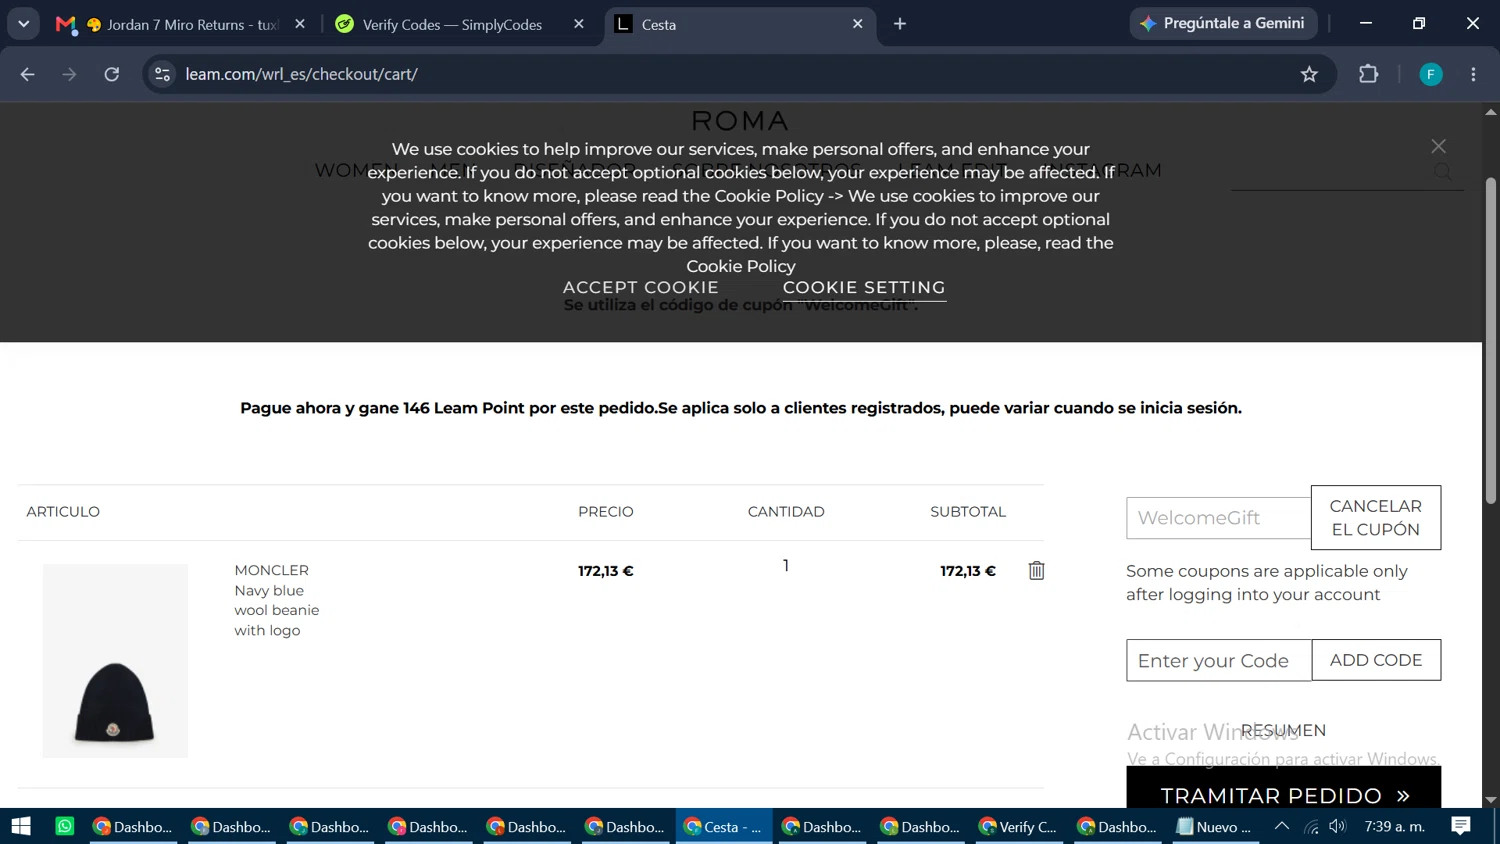Close the cookie banner with X
The width and height of the screenshot is (1500, 844).
tap(1438, 146)
